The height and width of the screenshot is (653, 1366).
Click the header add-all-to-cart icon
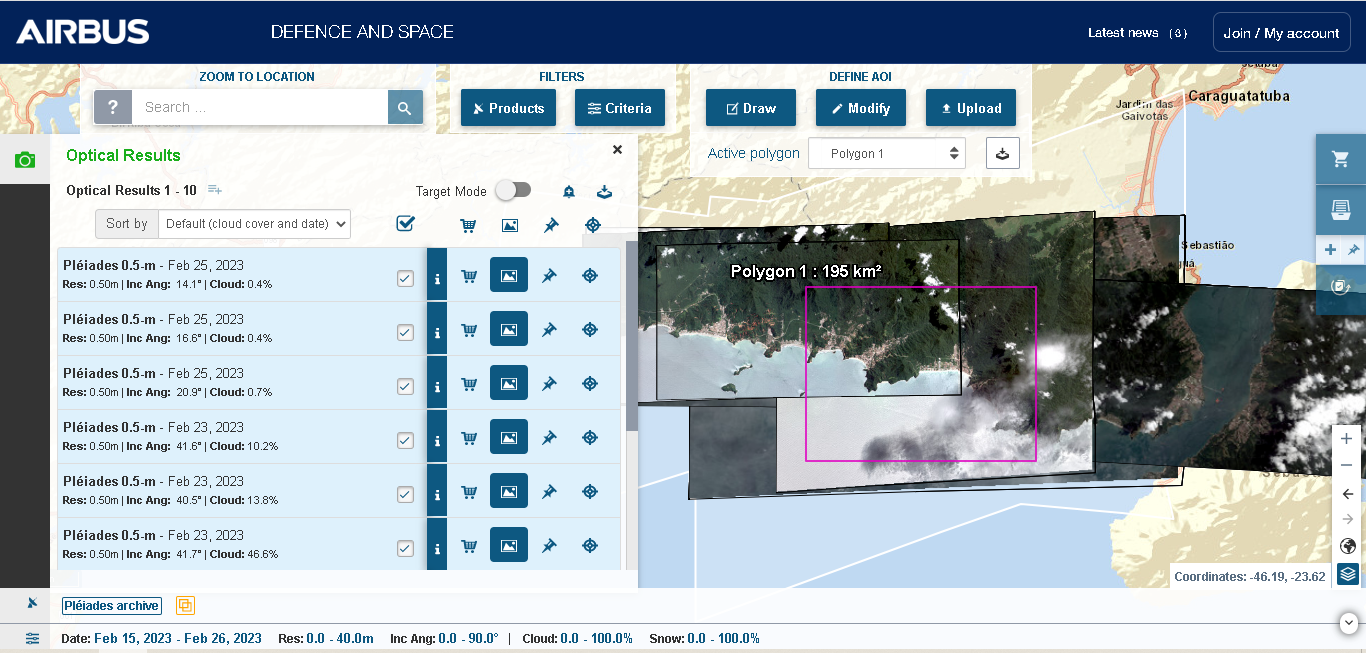point(468,226)
